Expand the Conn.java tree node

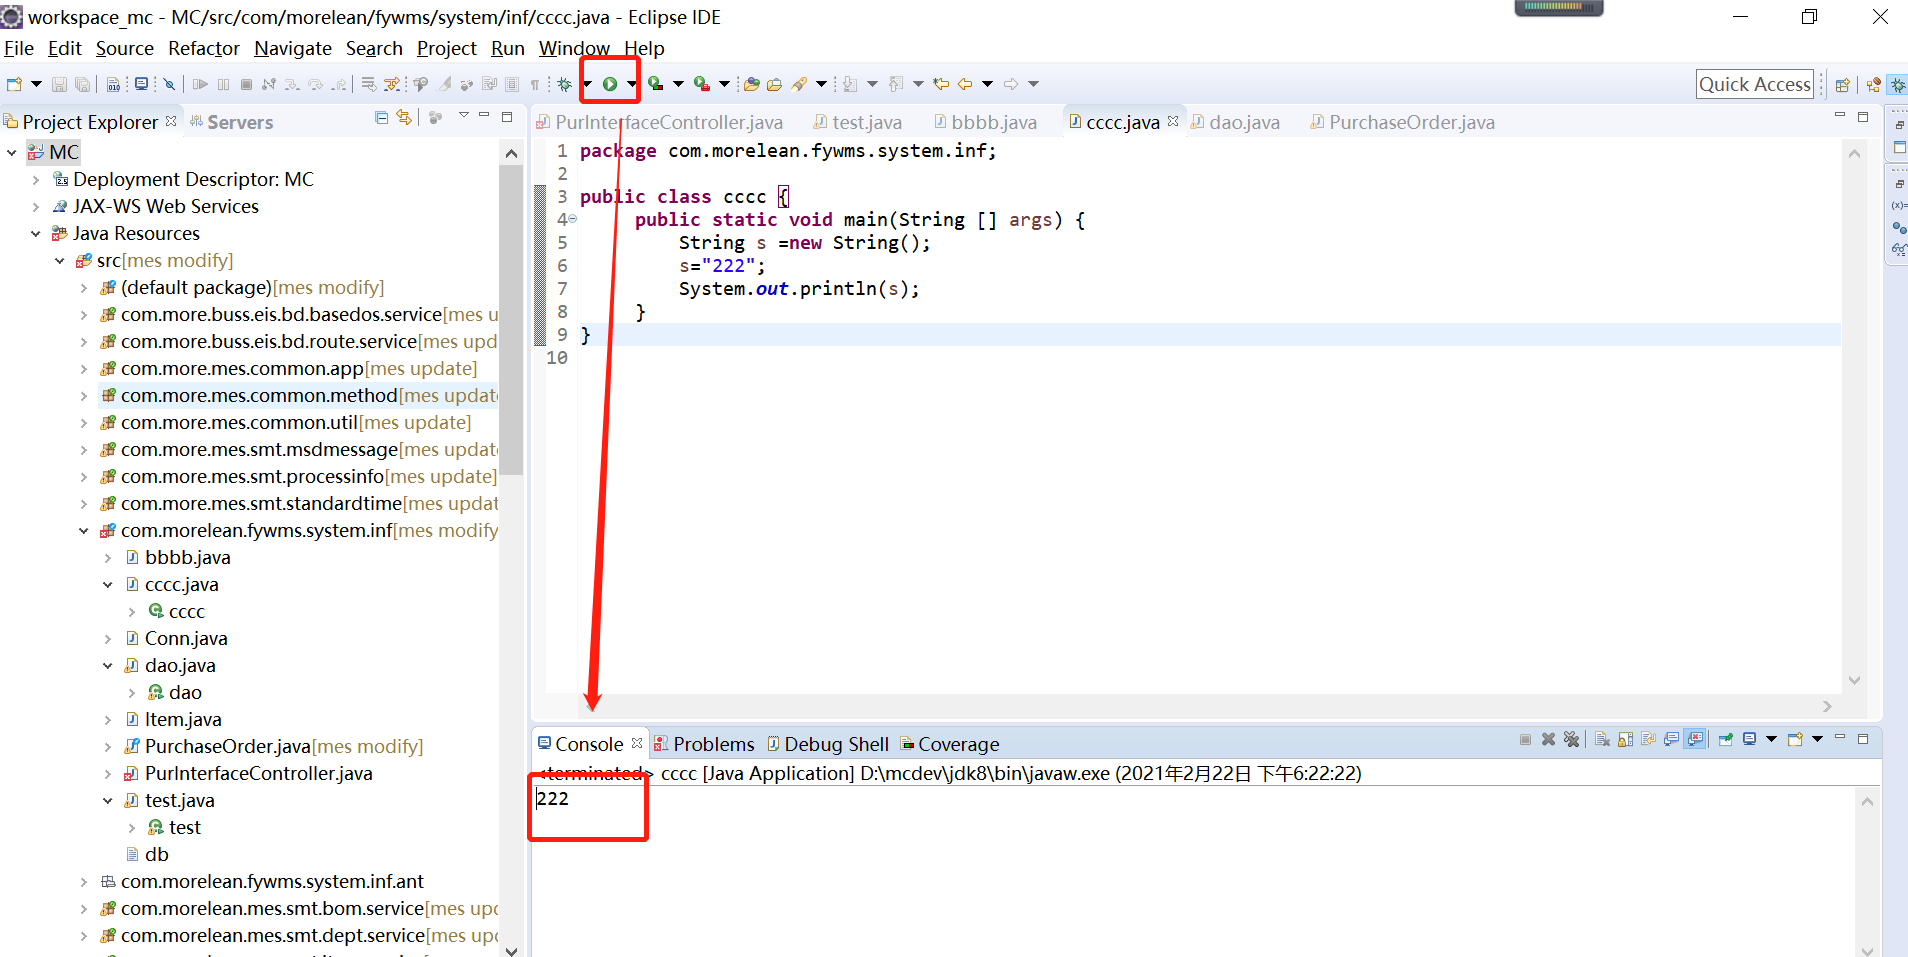point(108,638)
